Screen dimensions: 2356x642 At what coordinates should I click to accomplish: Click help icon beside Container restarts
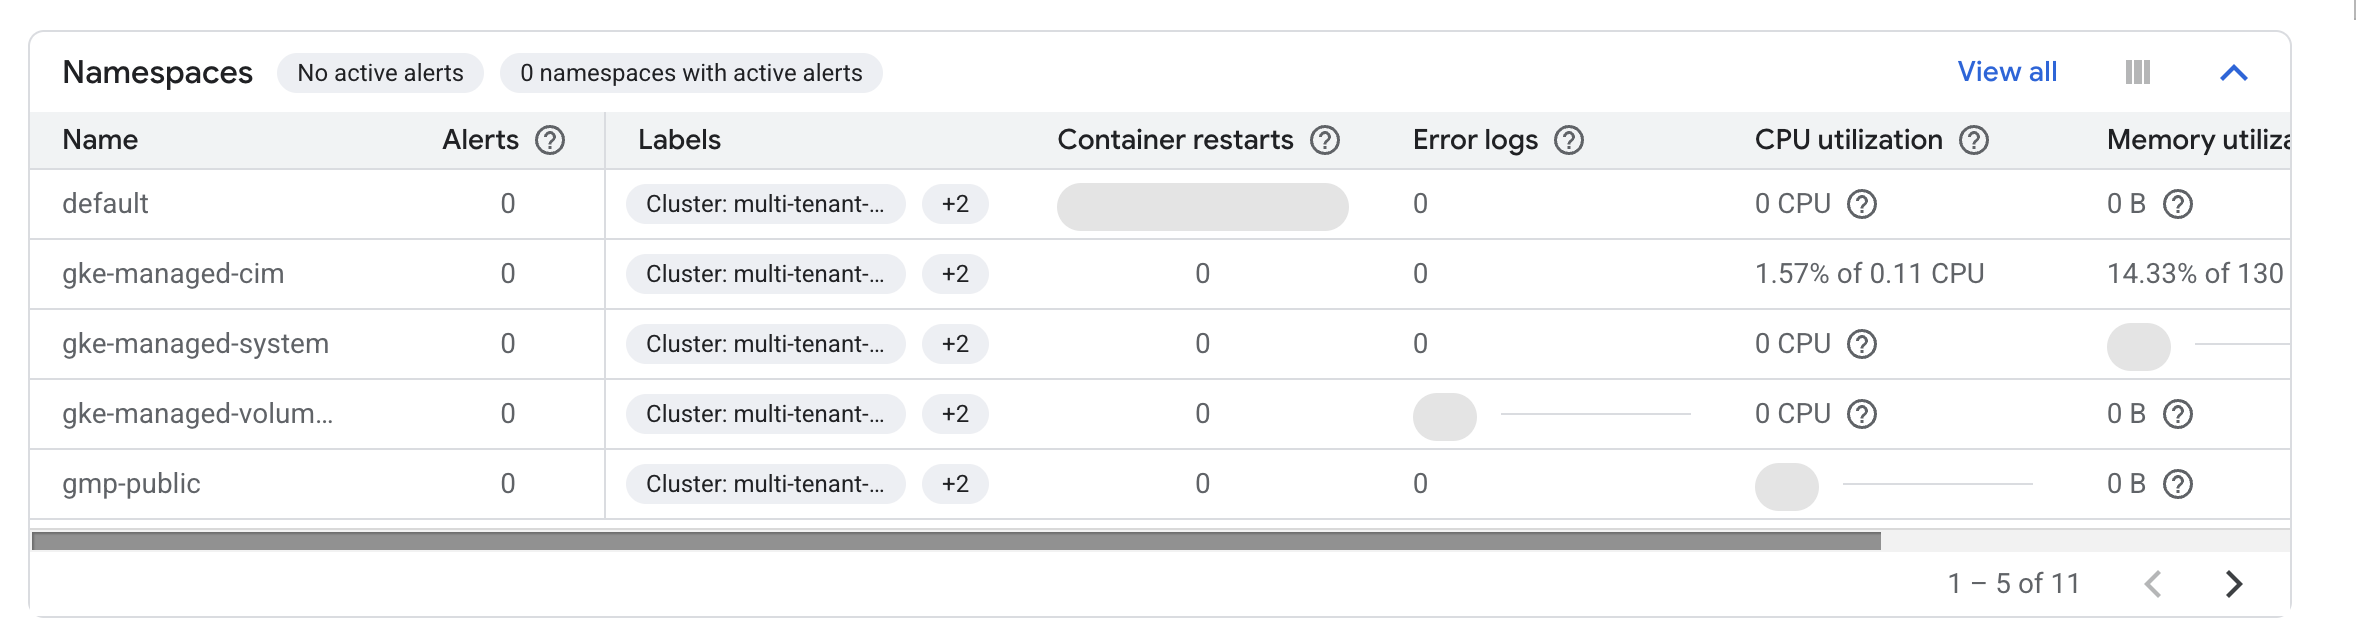pyautogui.click(x=1325, y=140)
